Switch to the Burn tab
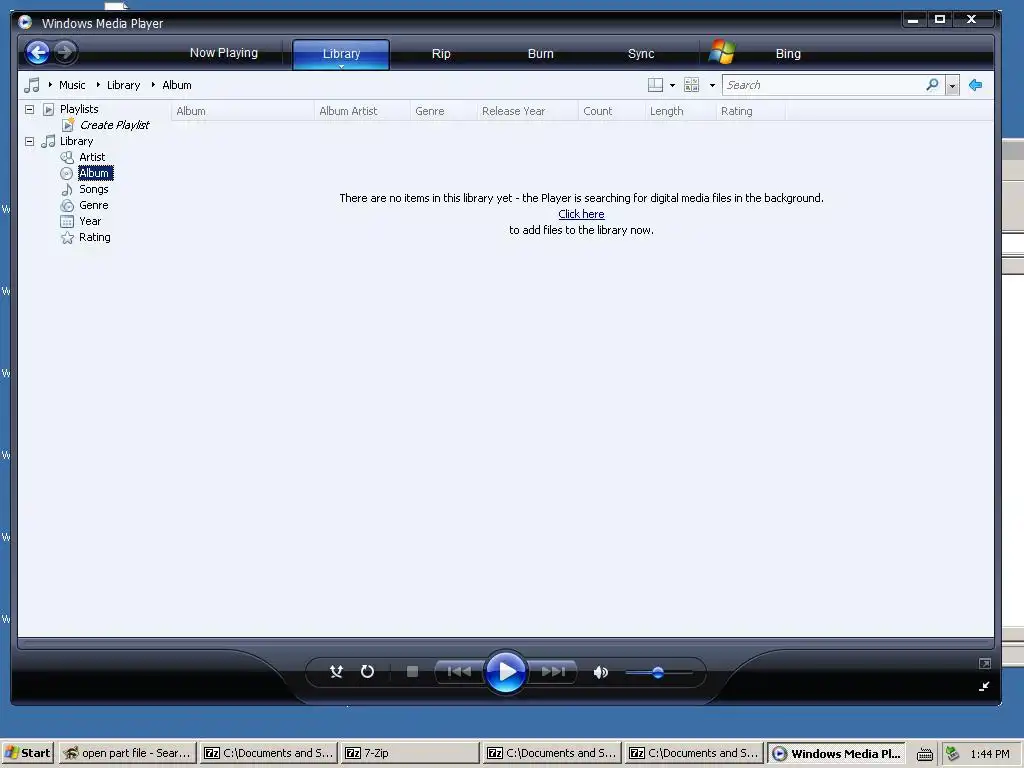Image resolution: width=1024 pixels, height=768 pixels. pos(541,54)
